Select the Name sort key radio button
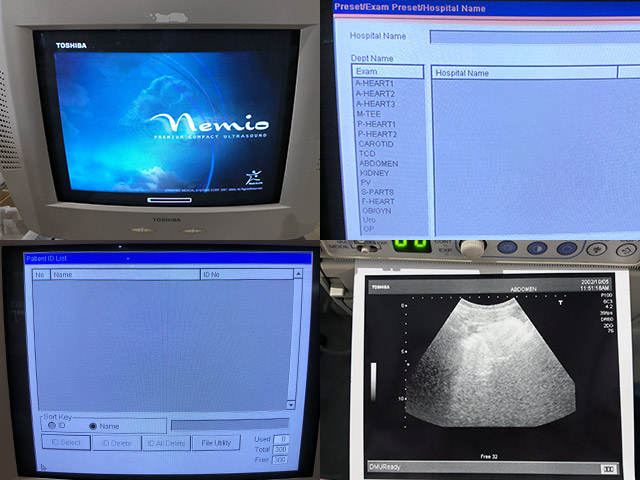The image size is (640, 480). coord(93,426)
